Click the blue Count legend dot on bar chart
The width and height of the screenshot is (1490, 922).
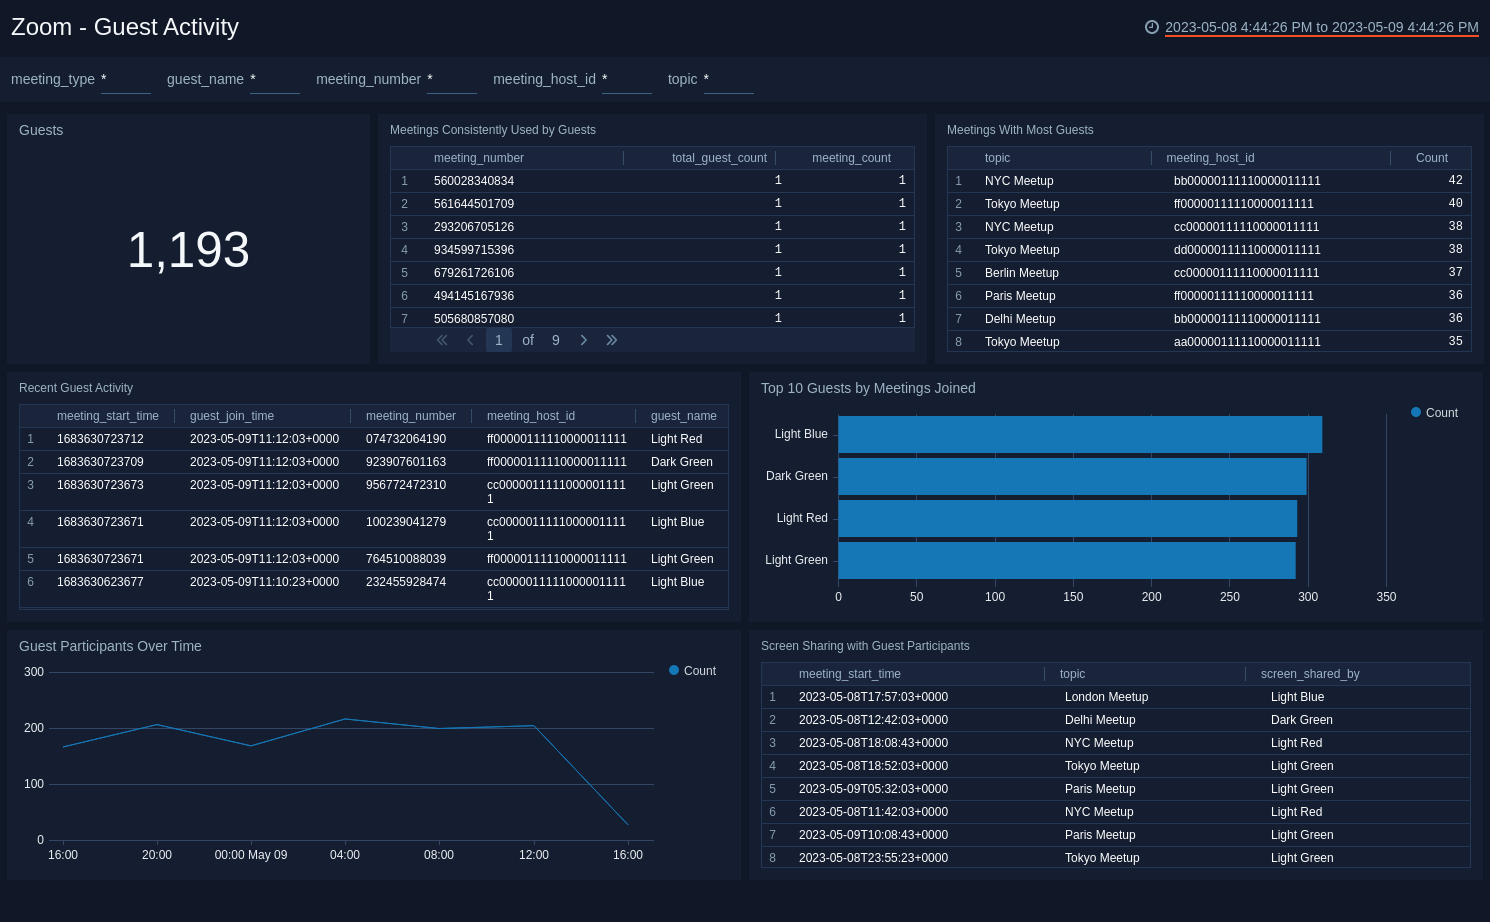(1416, 412)
